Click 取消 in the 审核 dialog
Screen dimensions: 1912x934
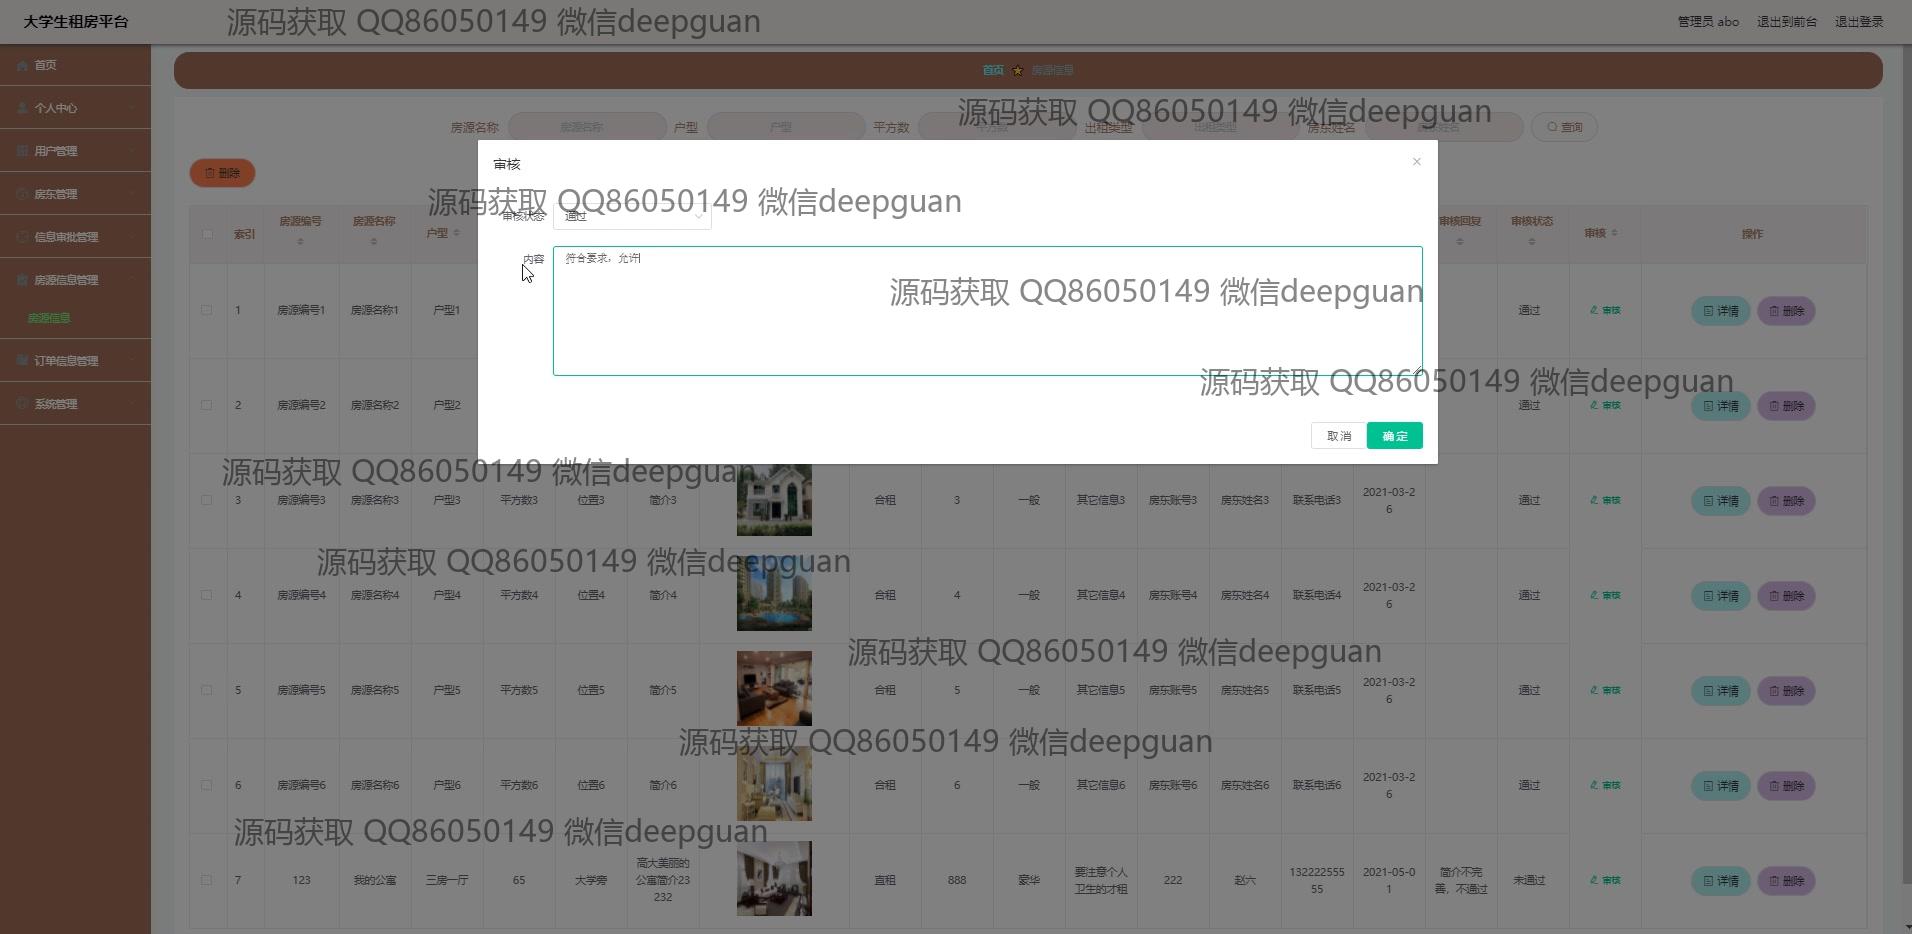(1339, 436)
